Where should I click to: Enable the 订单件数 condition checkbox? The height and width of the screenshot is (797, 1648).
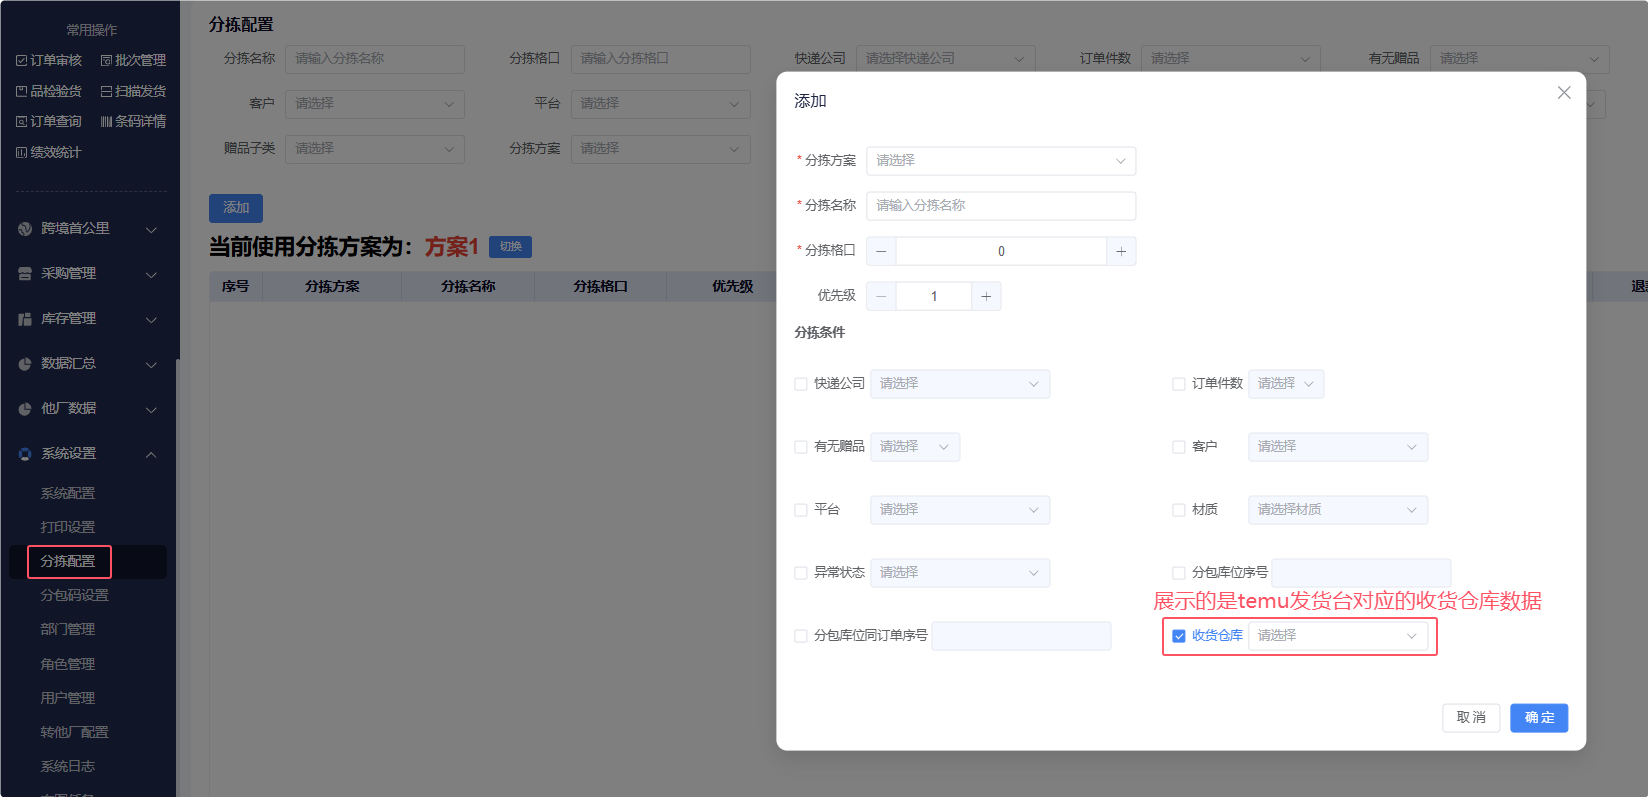(1179, 384)
